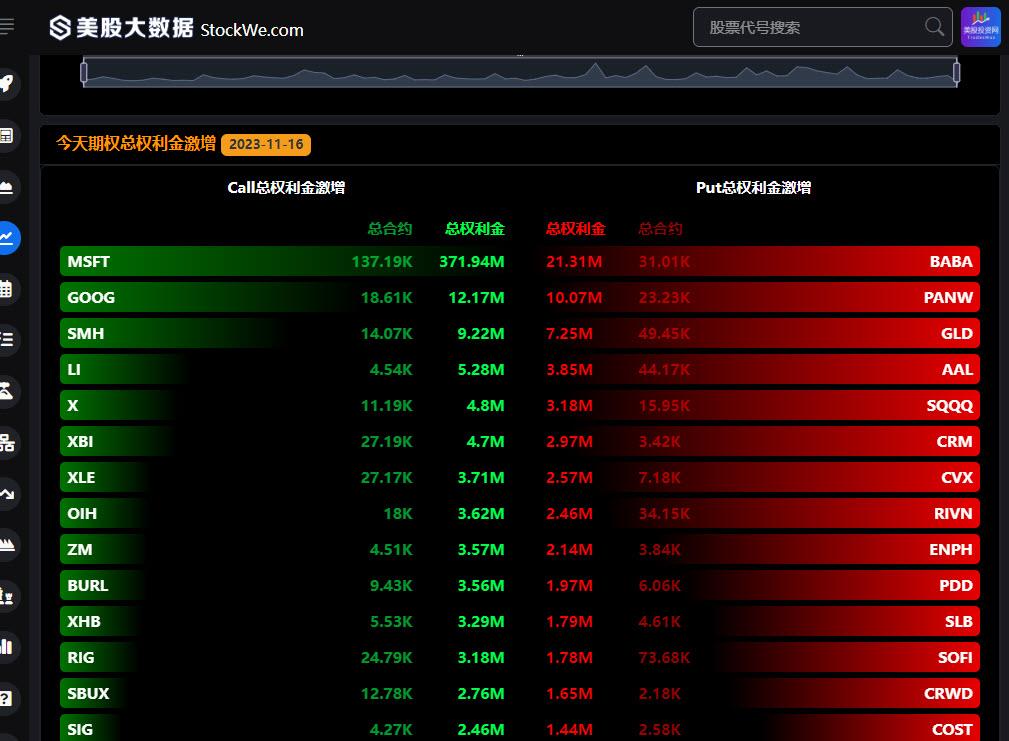Open the calculator icon in sidebar

tap(6, 136)
